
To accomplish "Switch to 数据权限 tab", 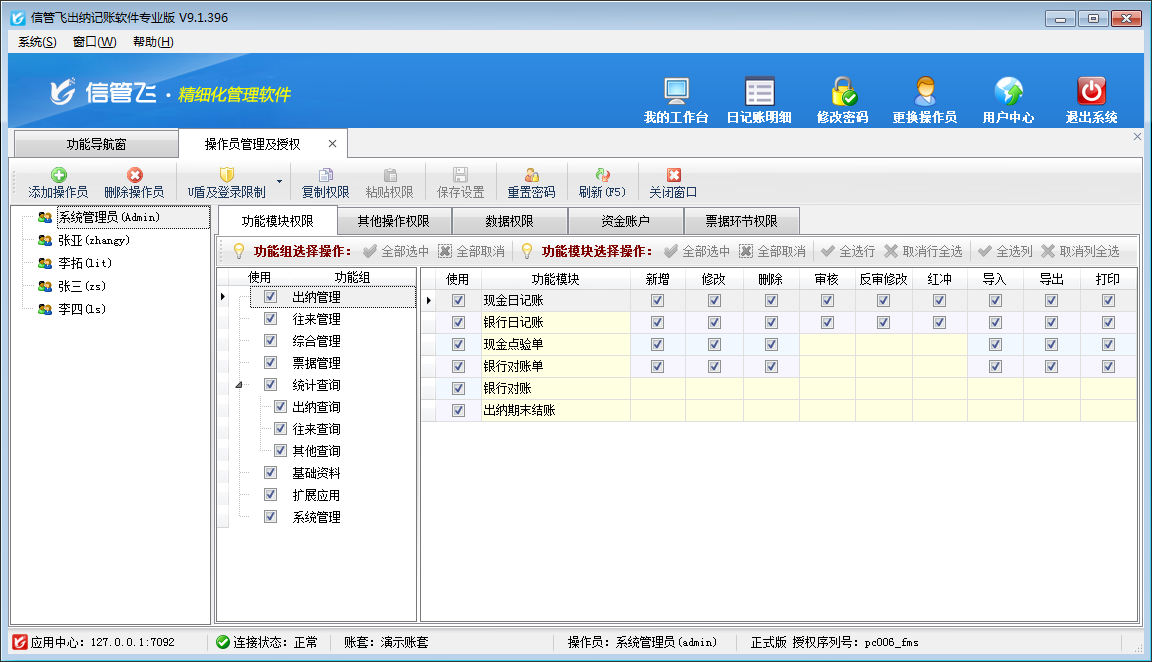I will (509, 221).
